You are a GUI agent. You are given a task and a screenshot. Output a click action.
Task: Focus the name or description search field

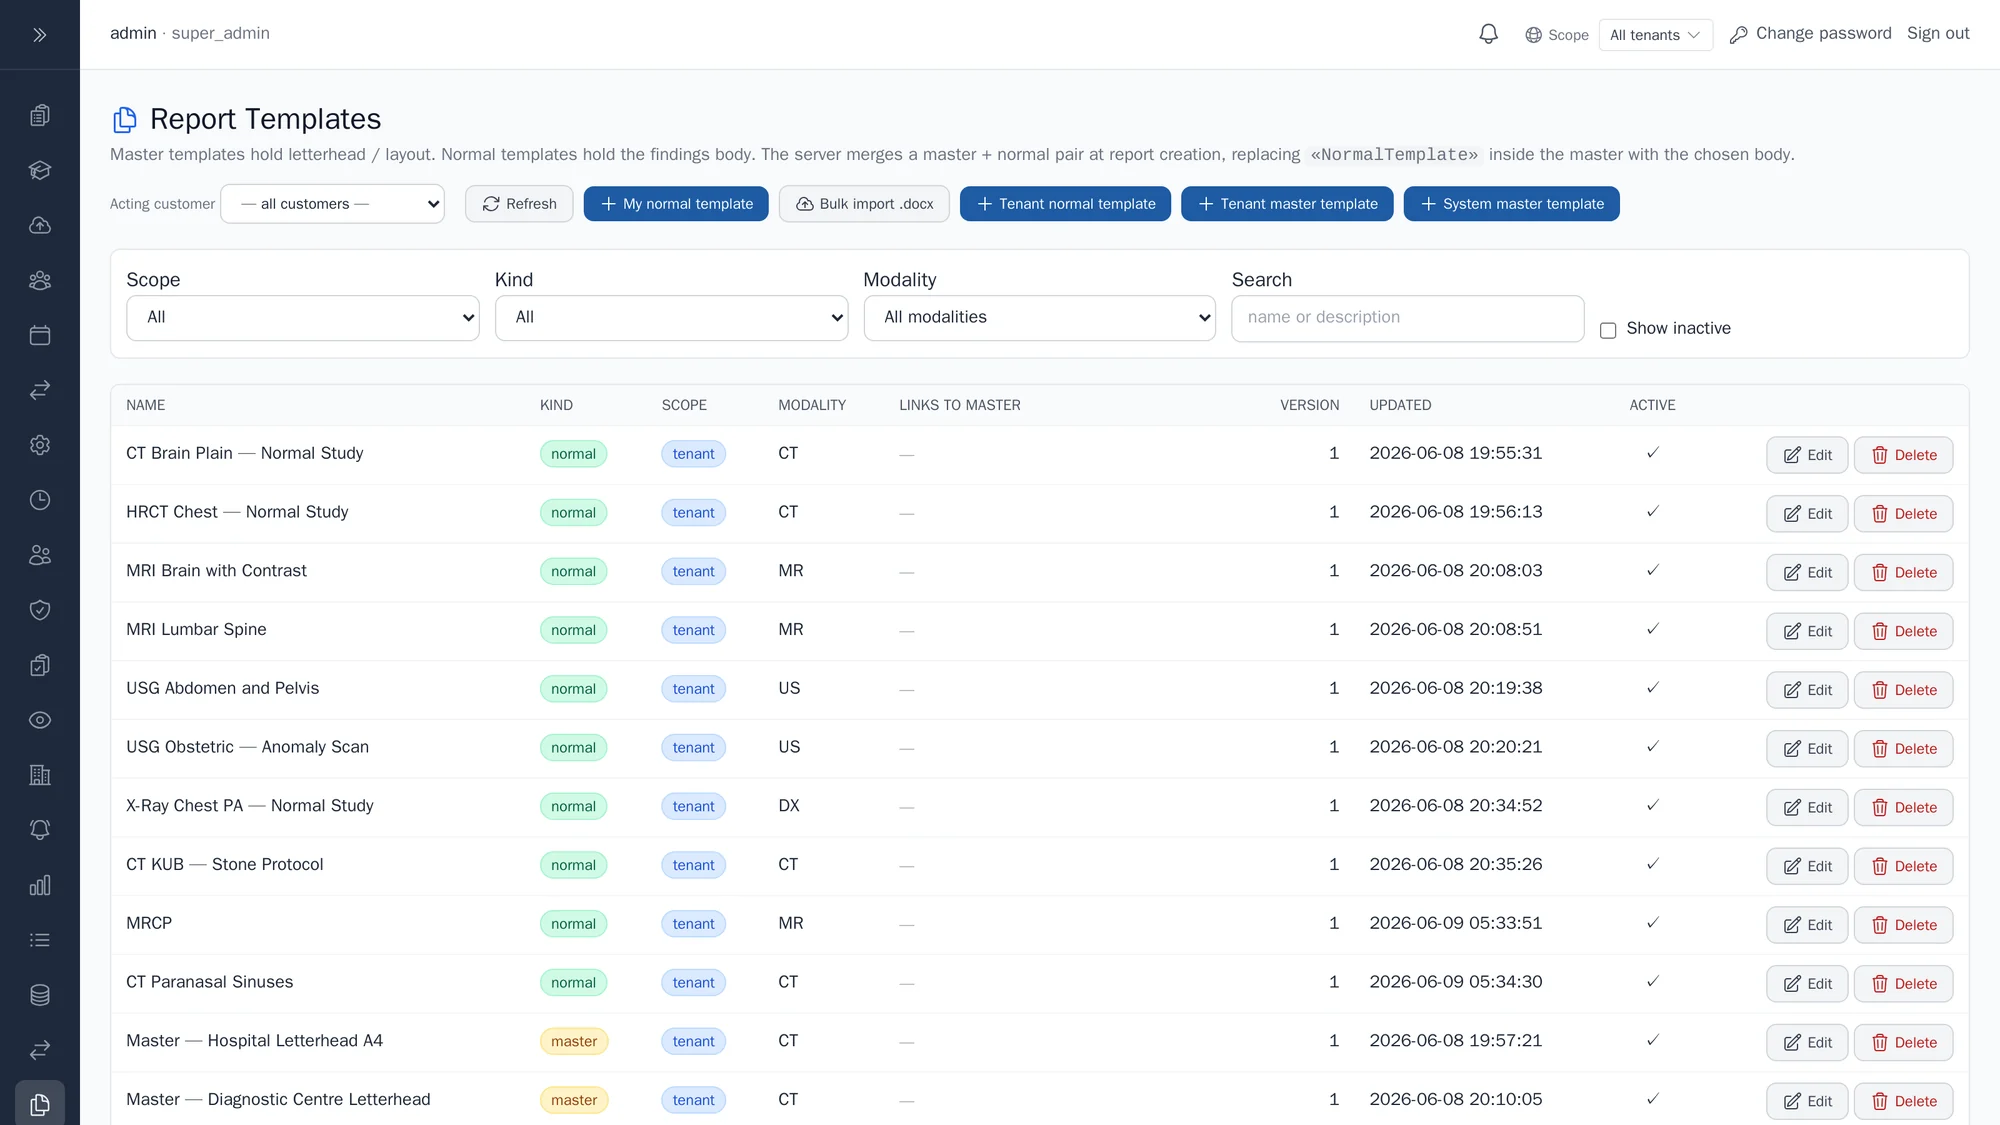point(1407,318)
